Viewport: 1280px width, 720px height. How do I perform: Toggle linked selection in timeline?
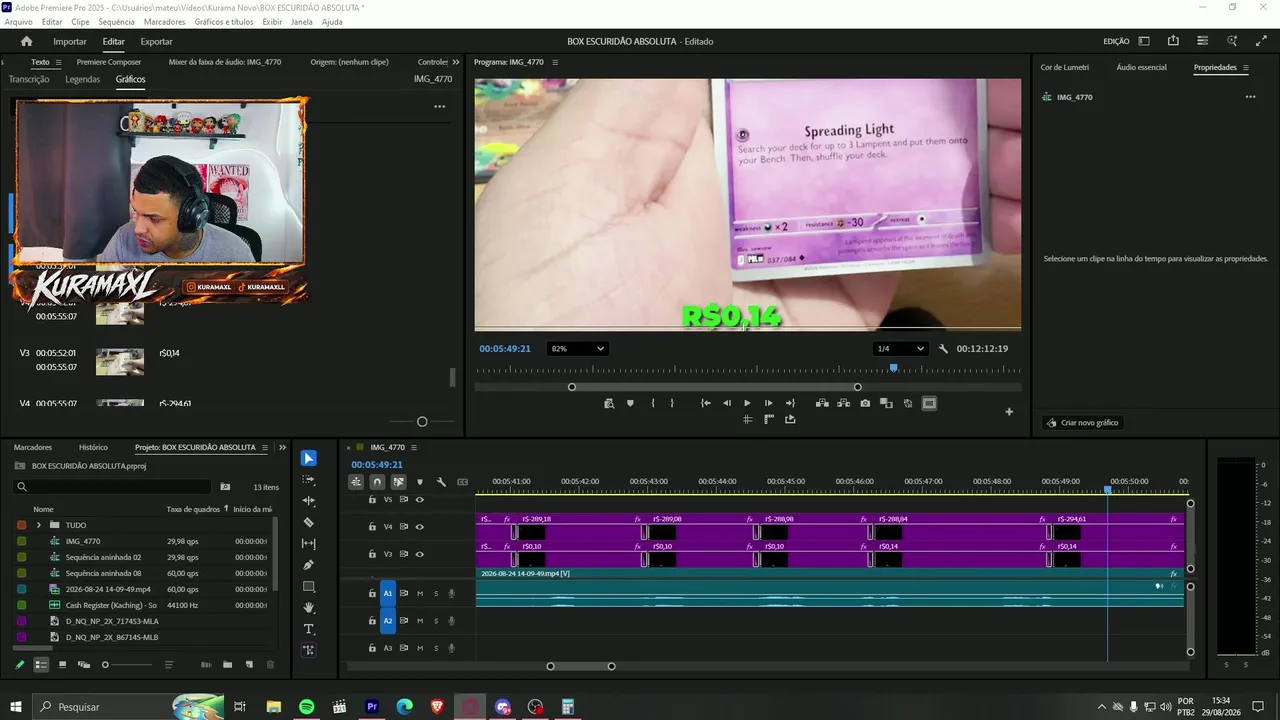point(398,482)
